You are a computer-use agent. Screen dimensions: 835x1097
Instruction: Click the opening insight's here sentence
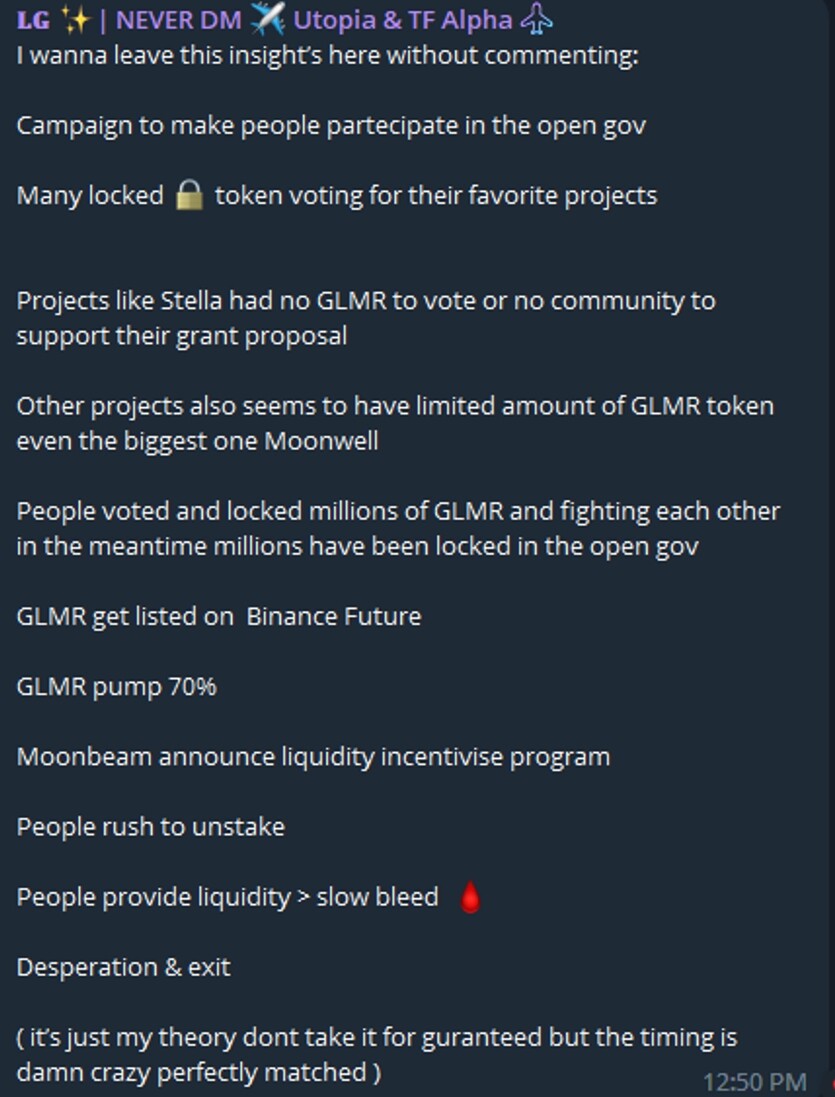327,55
